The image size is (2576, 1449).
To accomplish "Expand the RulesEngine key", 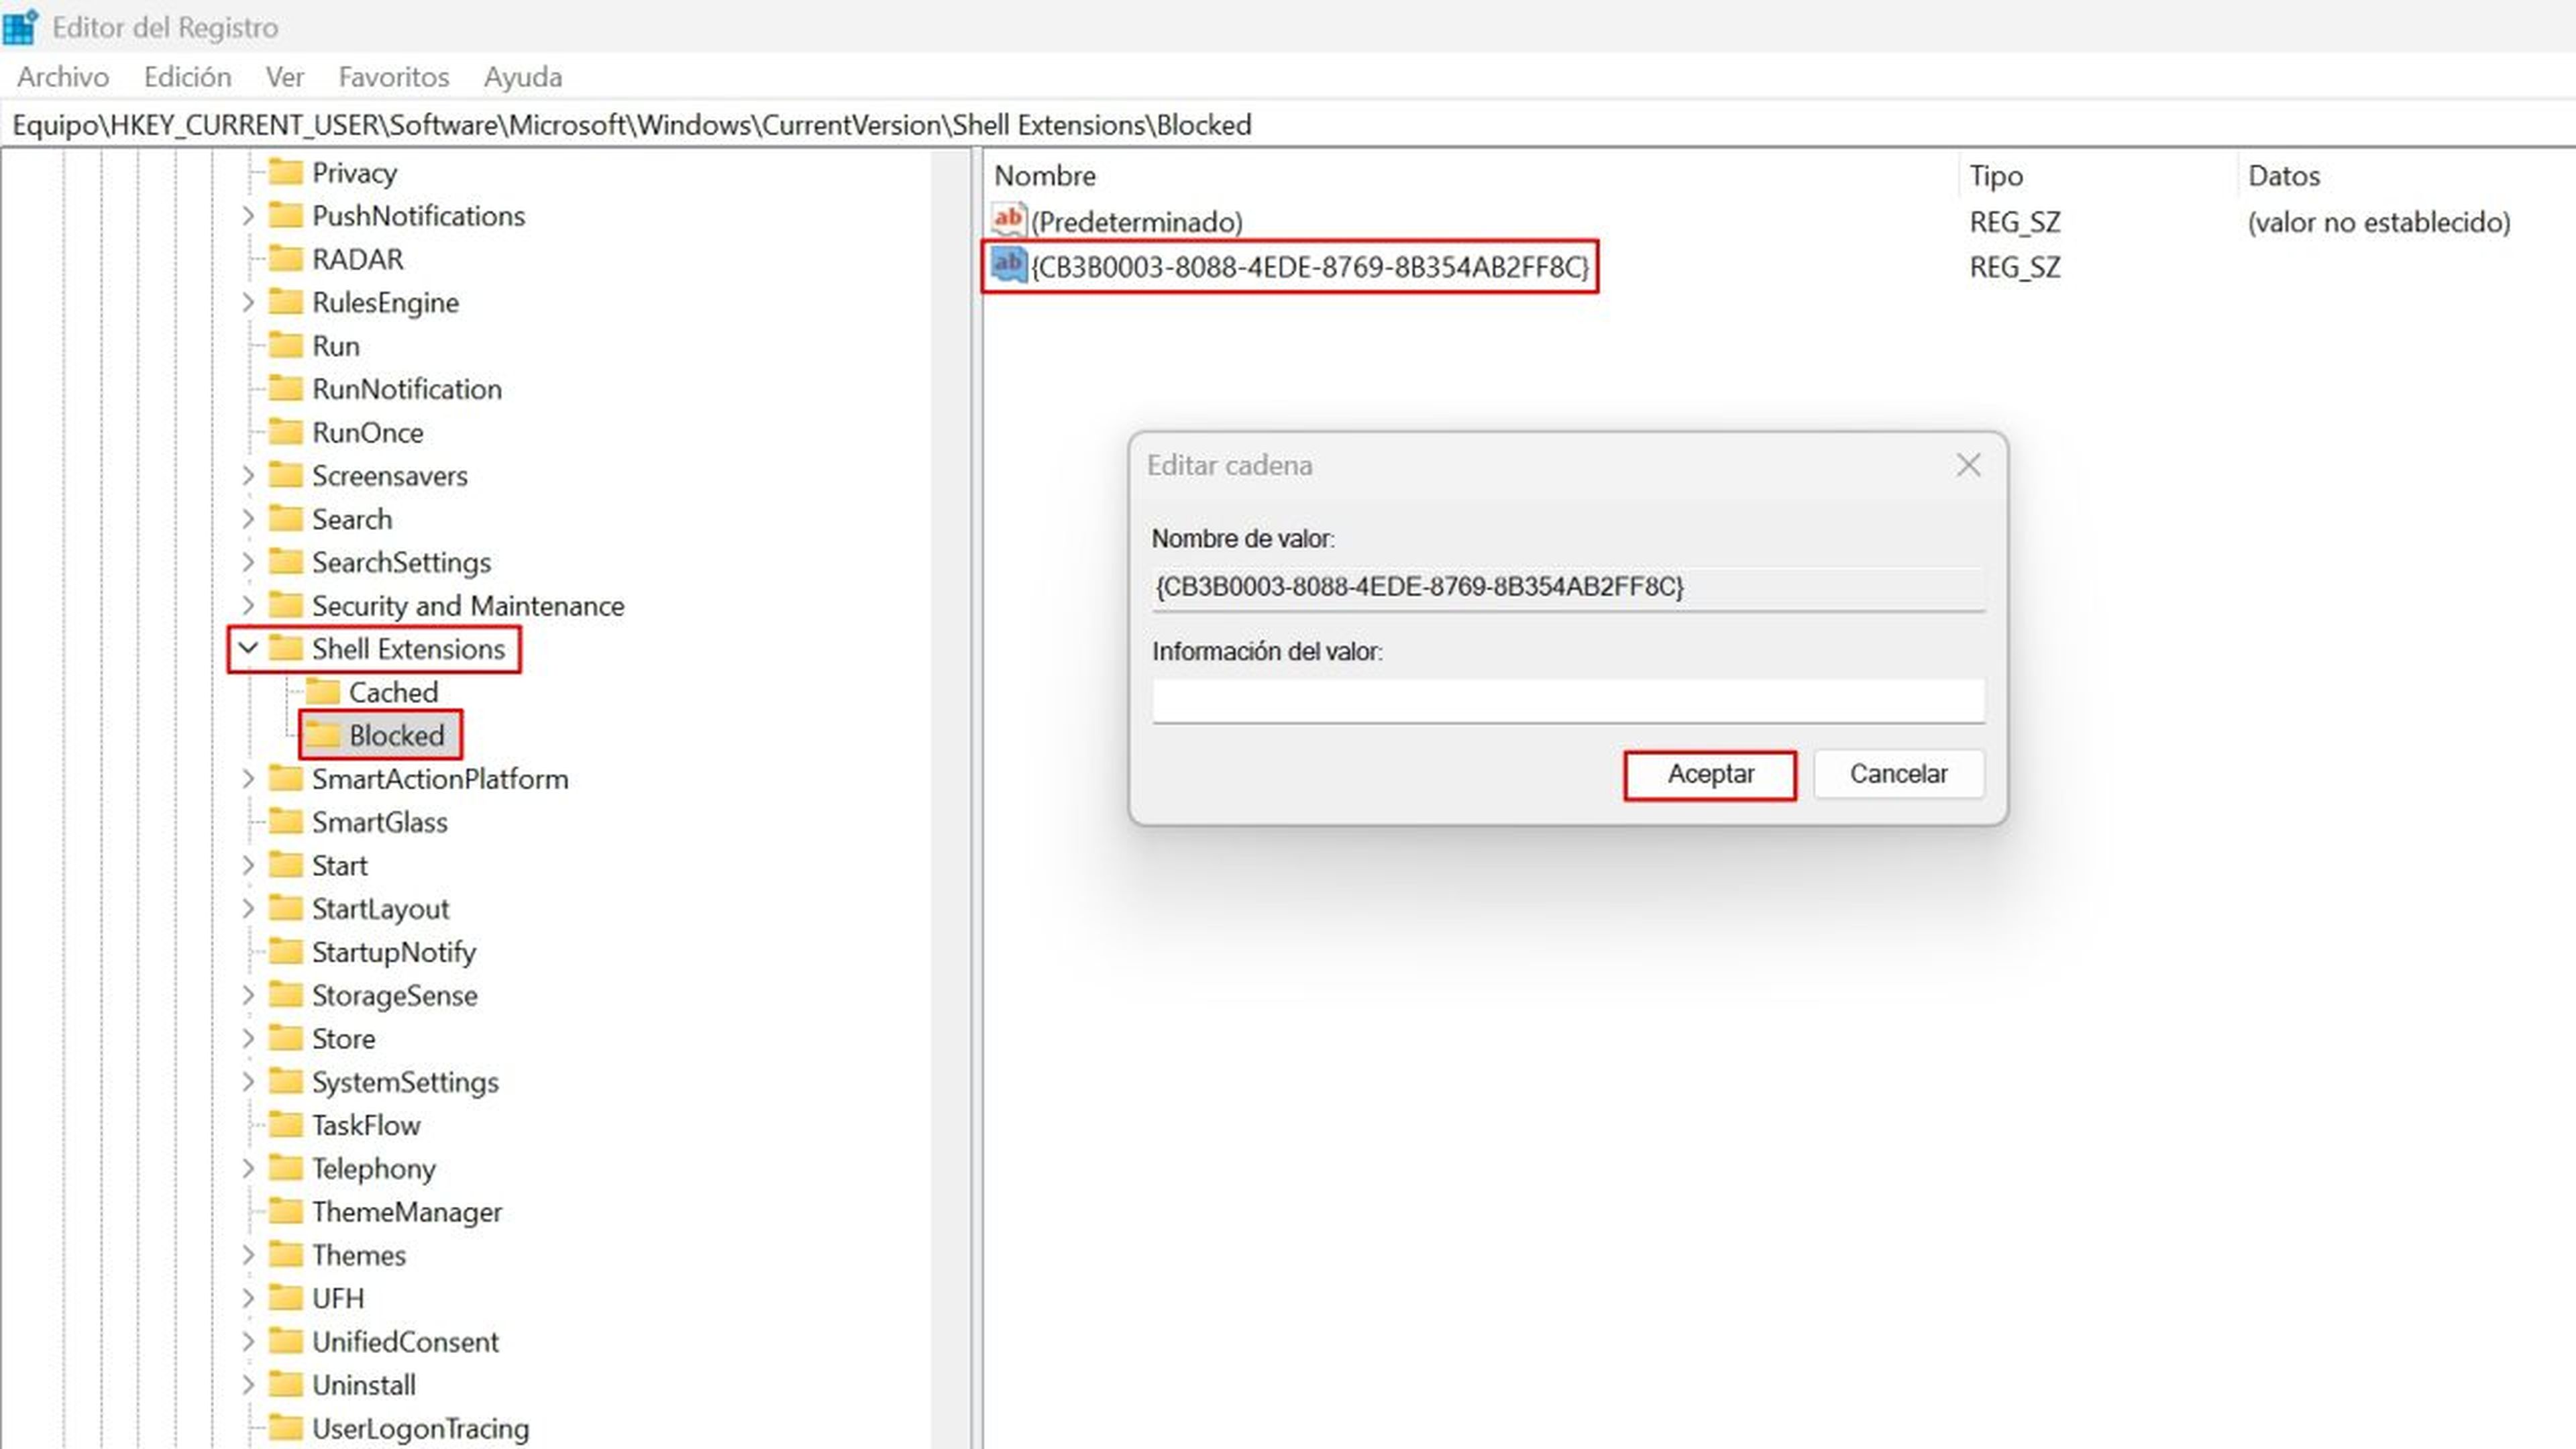I will 248,302.
